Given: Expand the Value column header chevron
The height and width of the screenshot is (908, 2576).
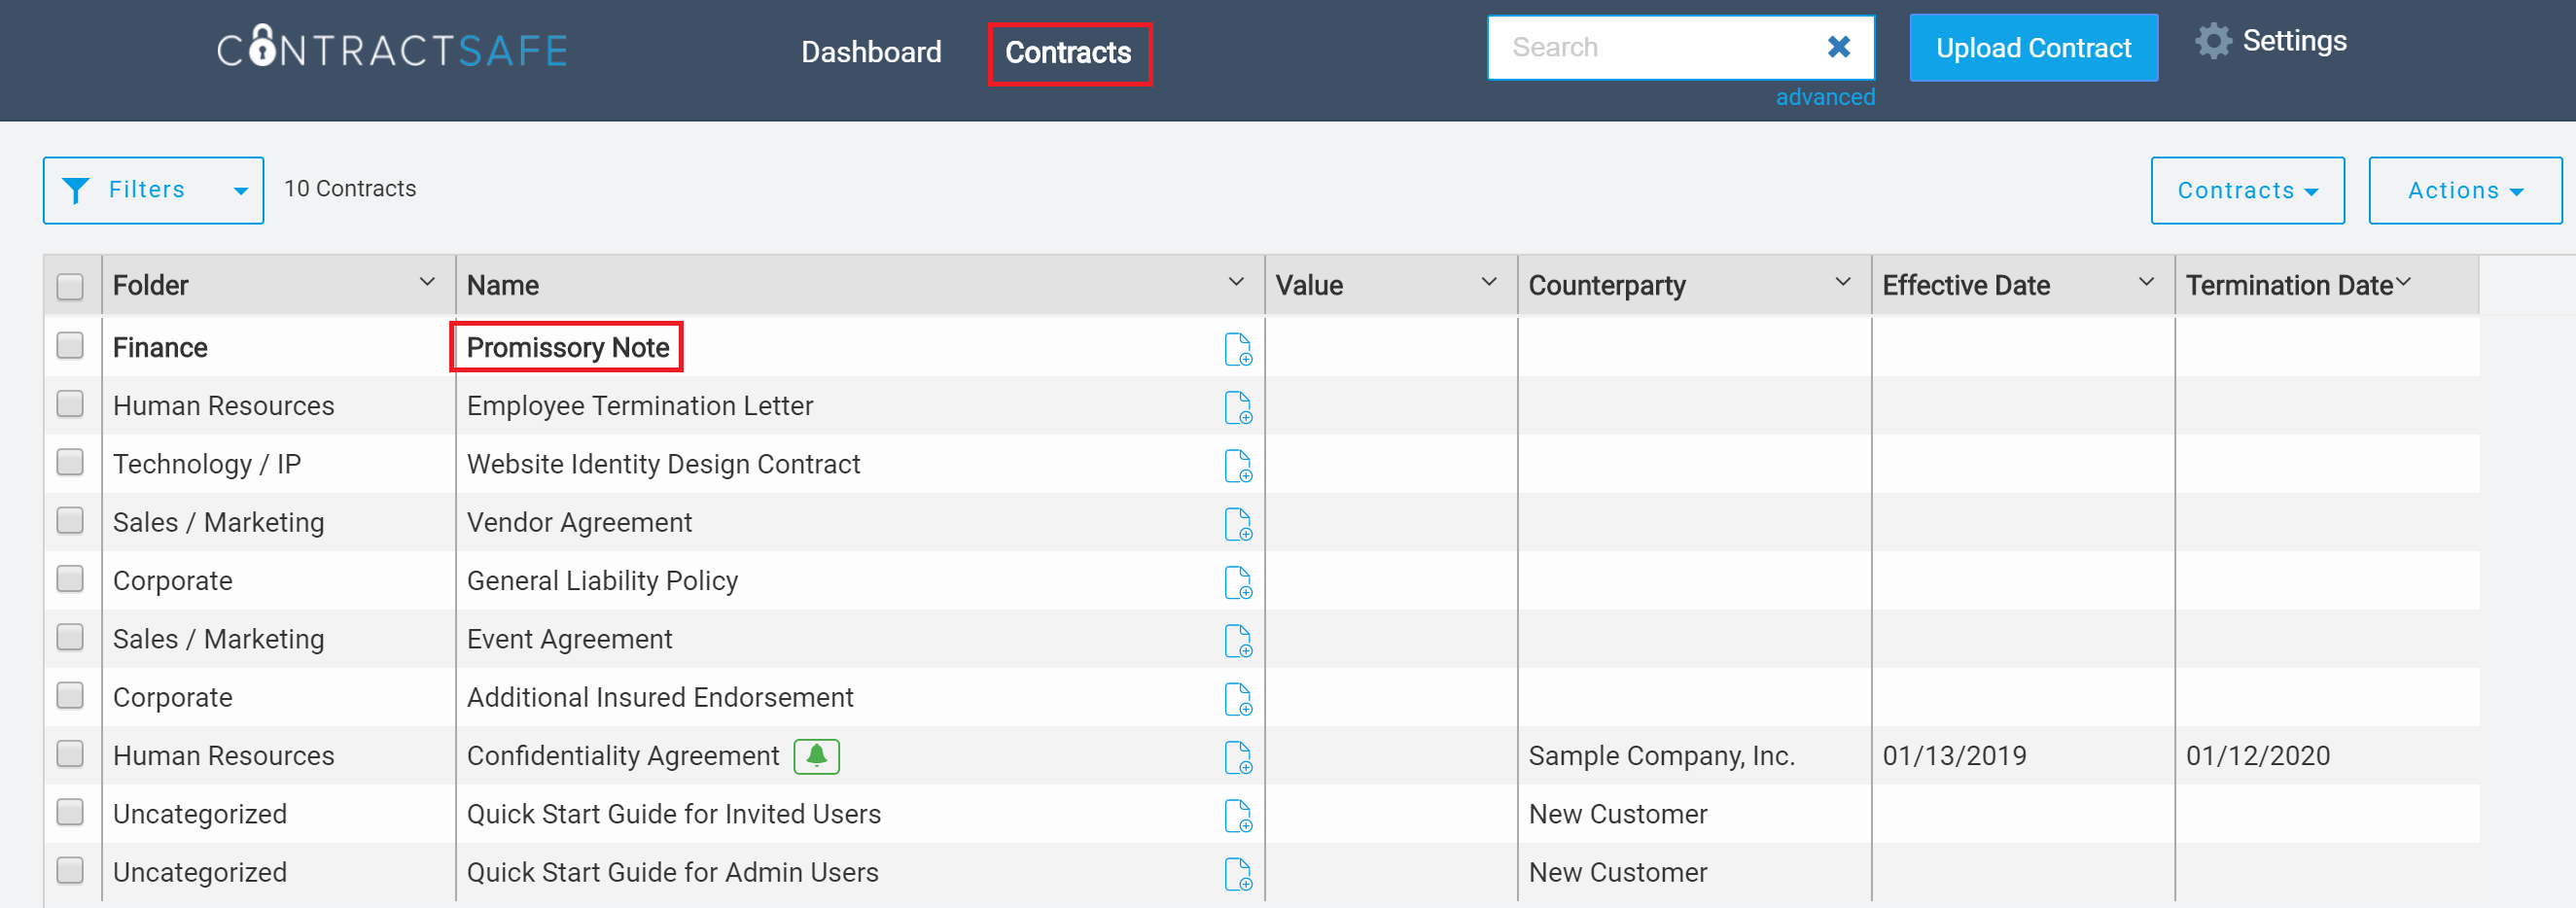Looking at the screenshot, I should click(x=1489, y=282).
